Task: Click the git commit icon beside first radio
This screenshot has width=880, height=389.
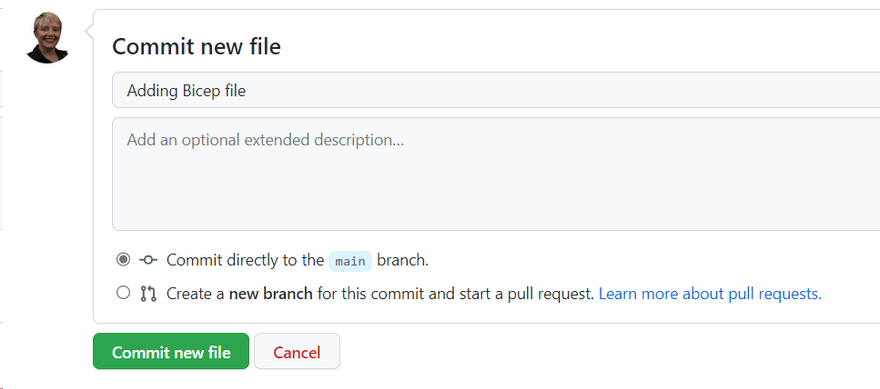Action: point(148,260)
